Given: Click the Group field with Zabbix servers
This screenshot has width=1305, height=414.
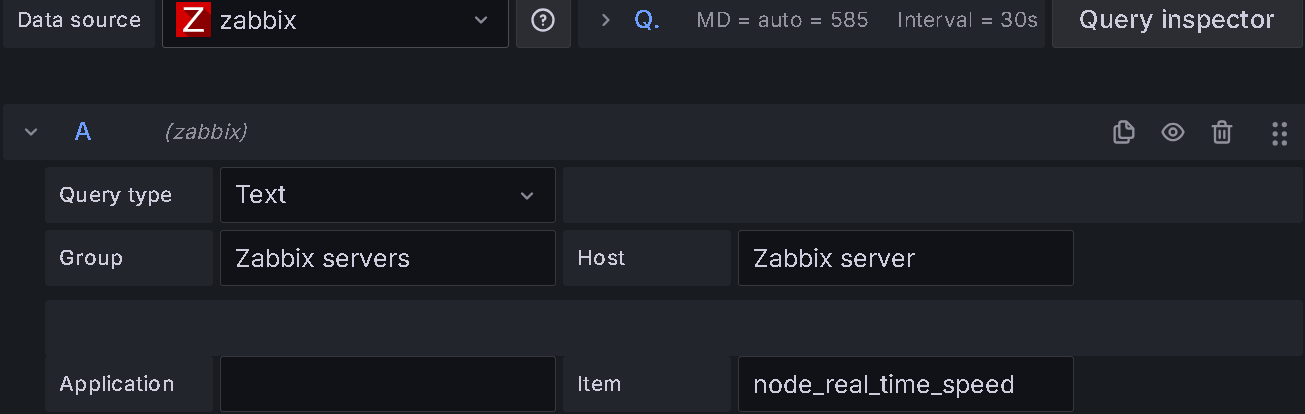Looking at the screenshot, I should [387, 258].
